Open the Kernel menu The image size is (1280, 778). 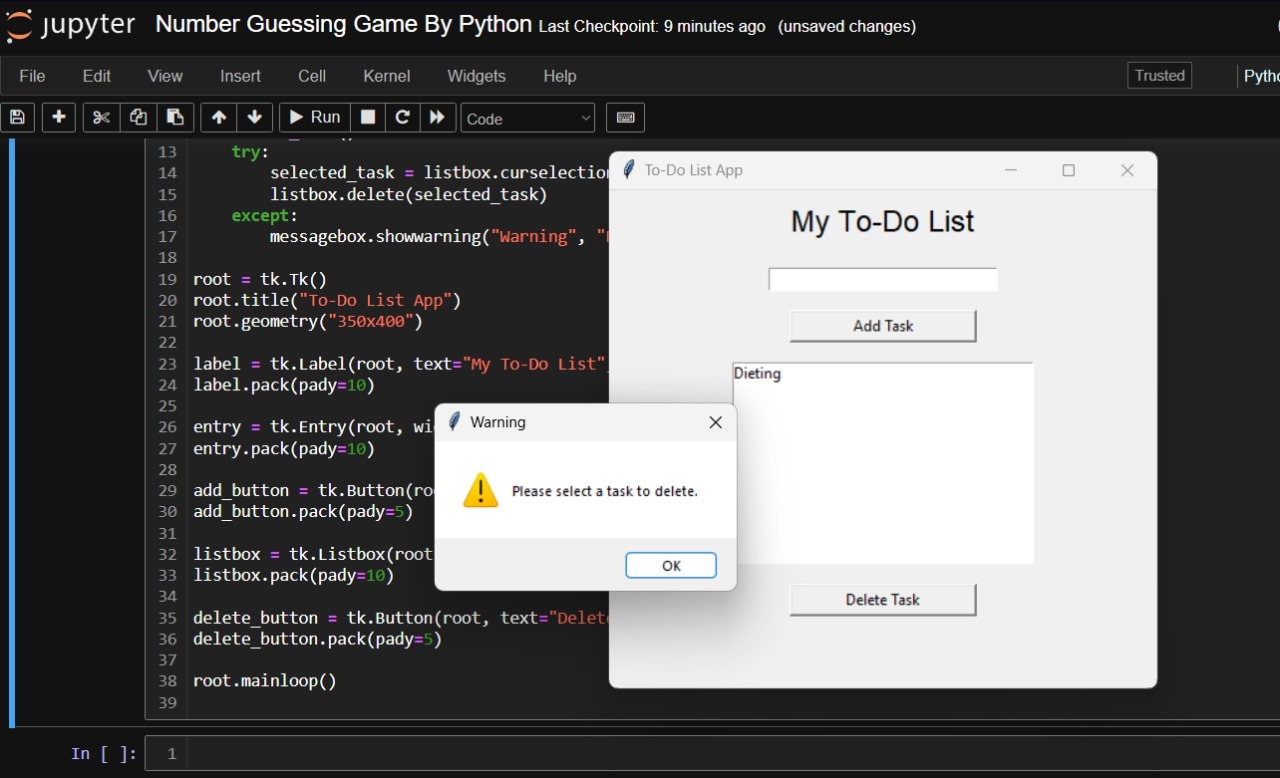[386, 76]
